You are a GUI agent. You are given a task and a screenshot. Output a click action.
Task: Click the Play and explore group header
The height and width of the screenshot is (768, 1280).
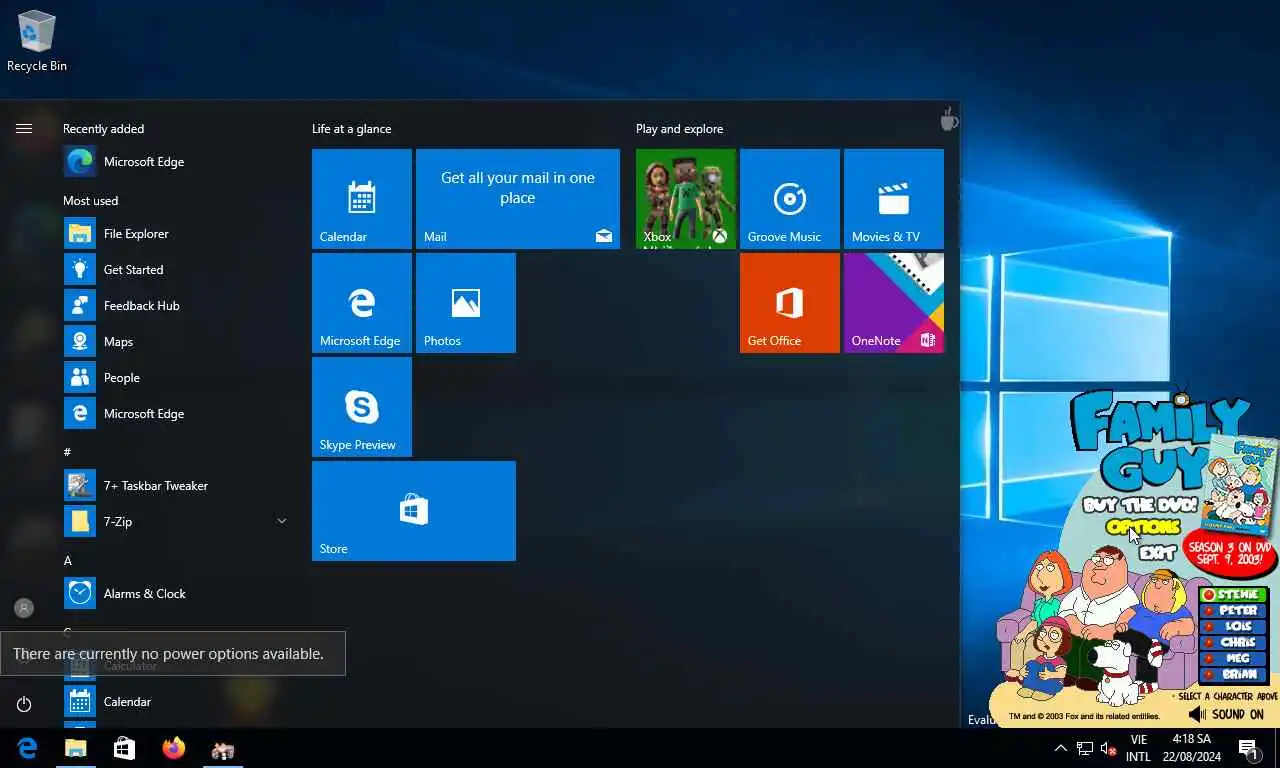coord(679,129)
